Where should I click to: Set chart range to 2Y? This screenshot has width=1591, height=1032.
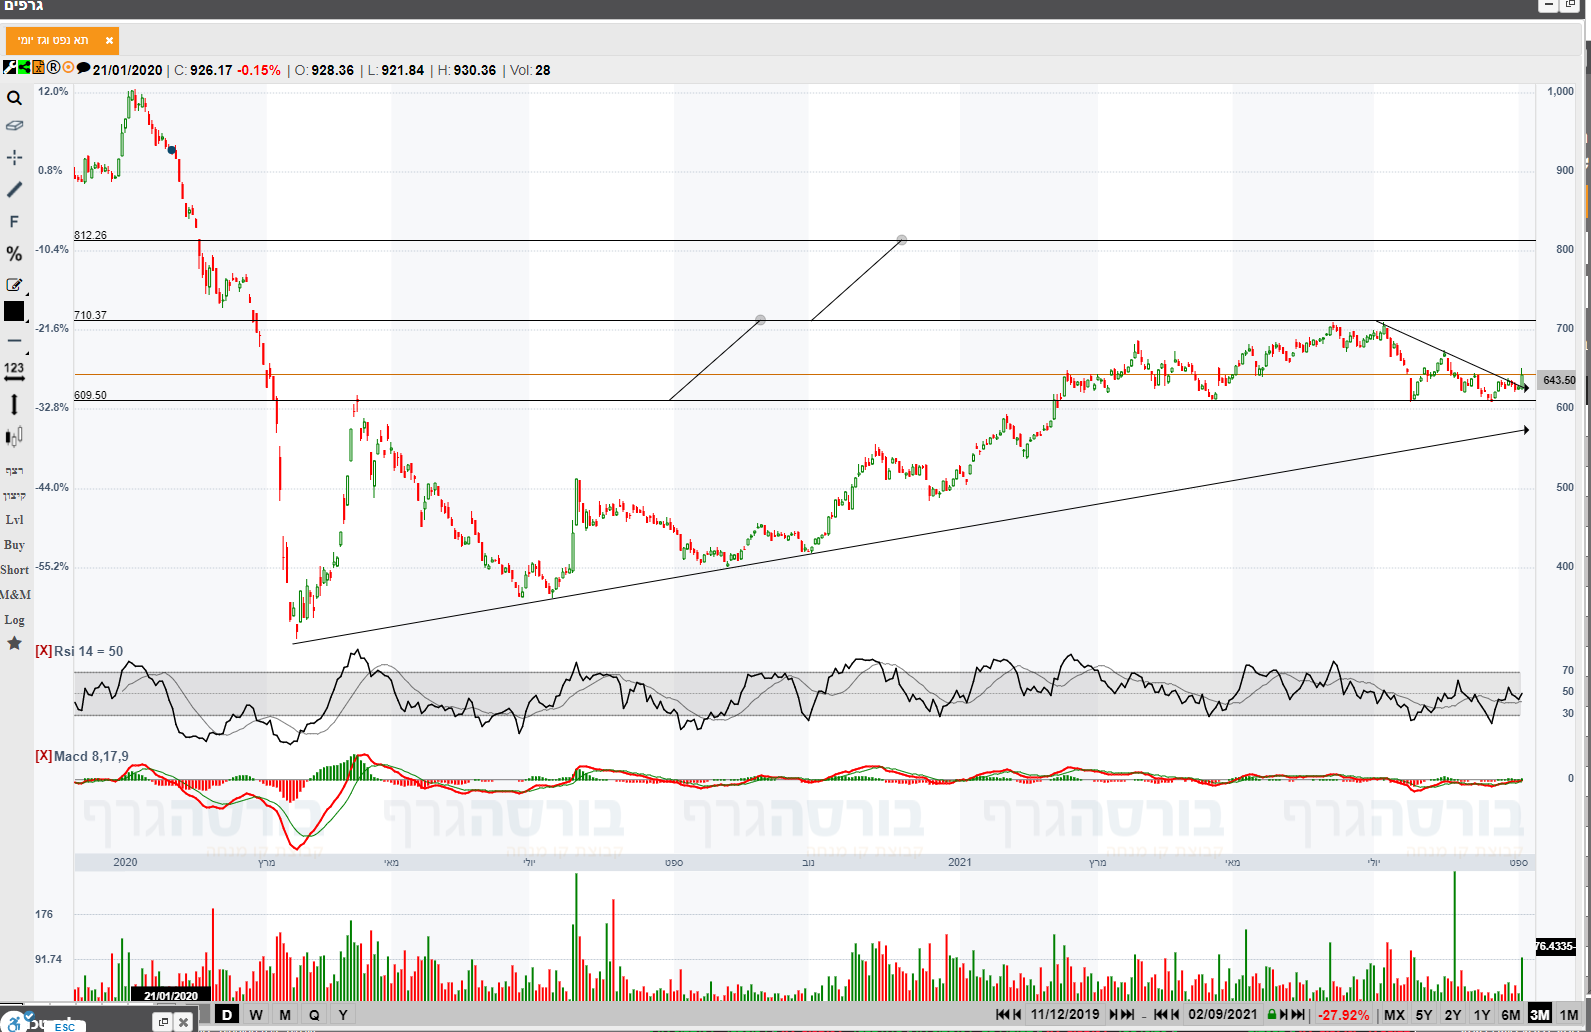coord(1453,1015)
